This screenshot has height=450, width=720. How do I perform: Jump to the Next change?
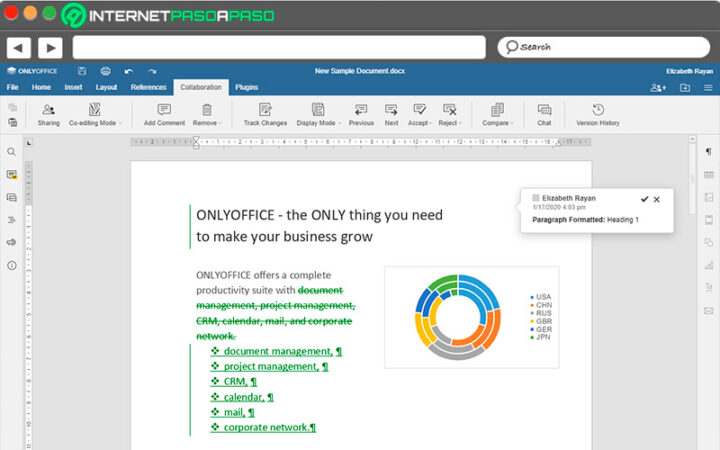[x=391, y=110]
